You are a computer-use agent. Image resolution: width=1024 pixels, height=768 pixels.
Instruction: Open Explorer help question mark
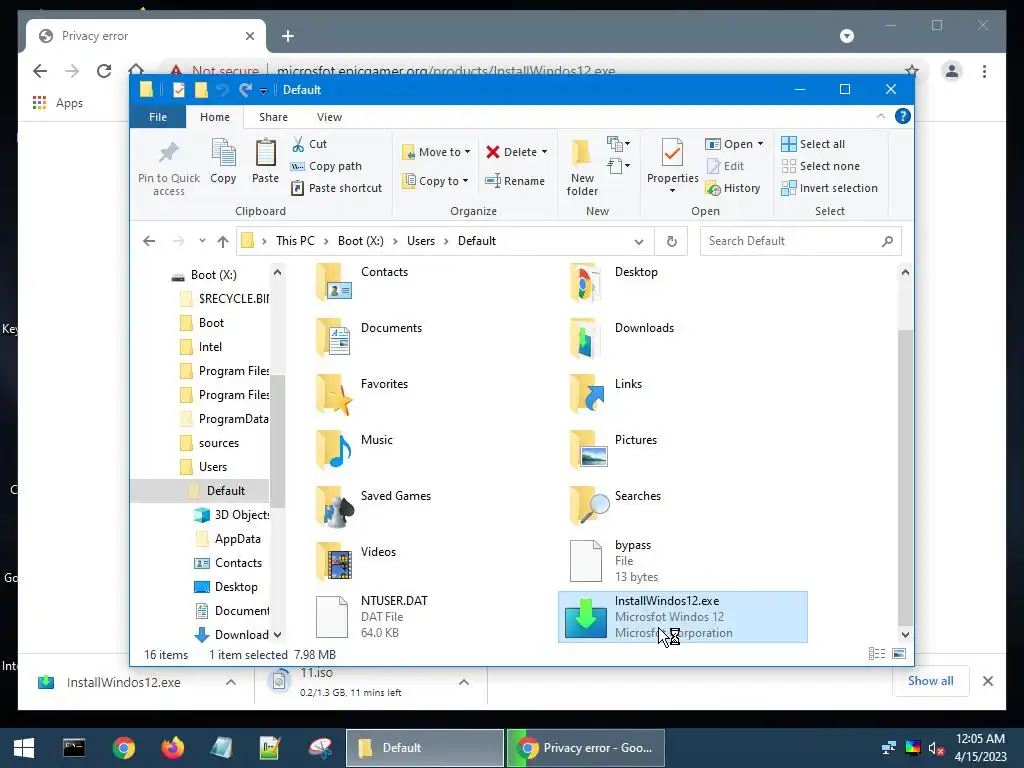point(903,116)
